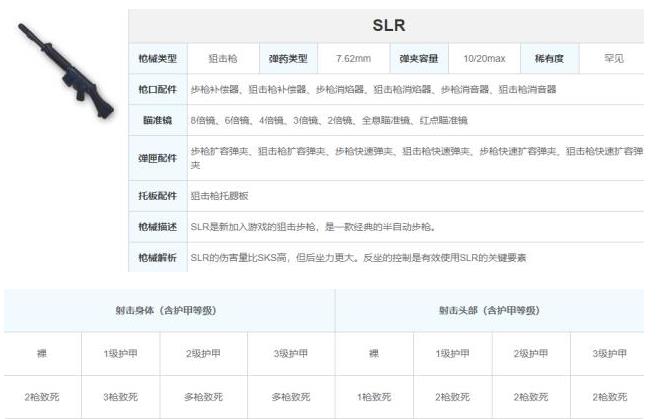Click the 枪械解析 row label
The width and height of the screenshot is (659, 419).
click(x=157, y=258)
